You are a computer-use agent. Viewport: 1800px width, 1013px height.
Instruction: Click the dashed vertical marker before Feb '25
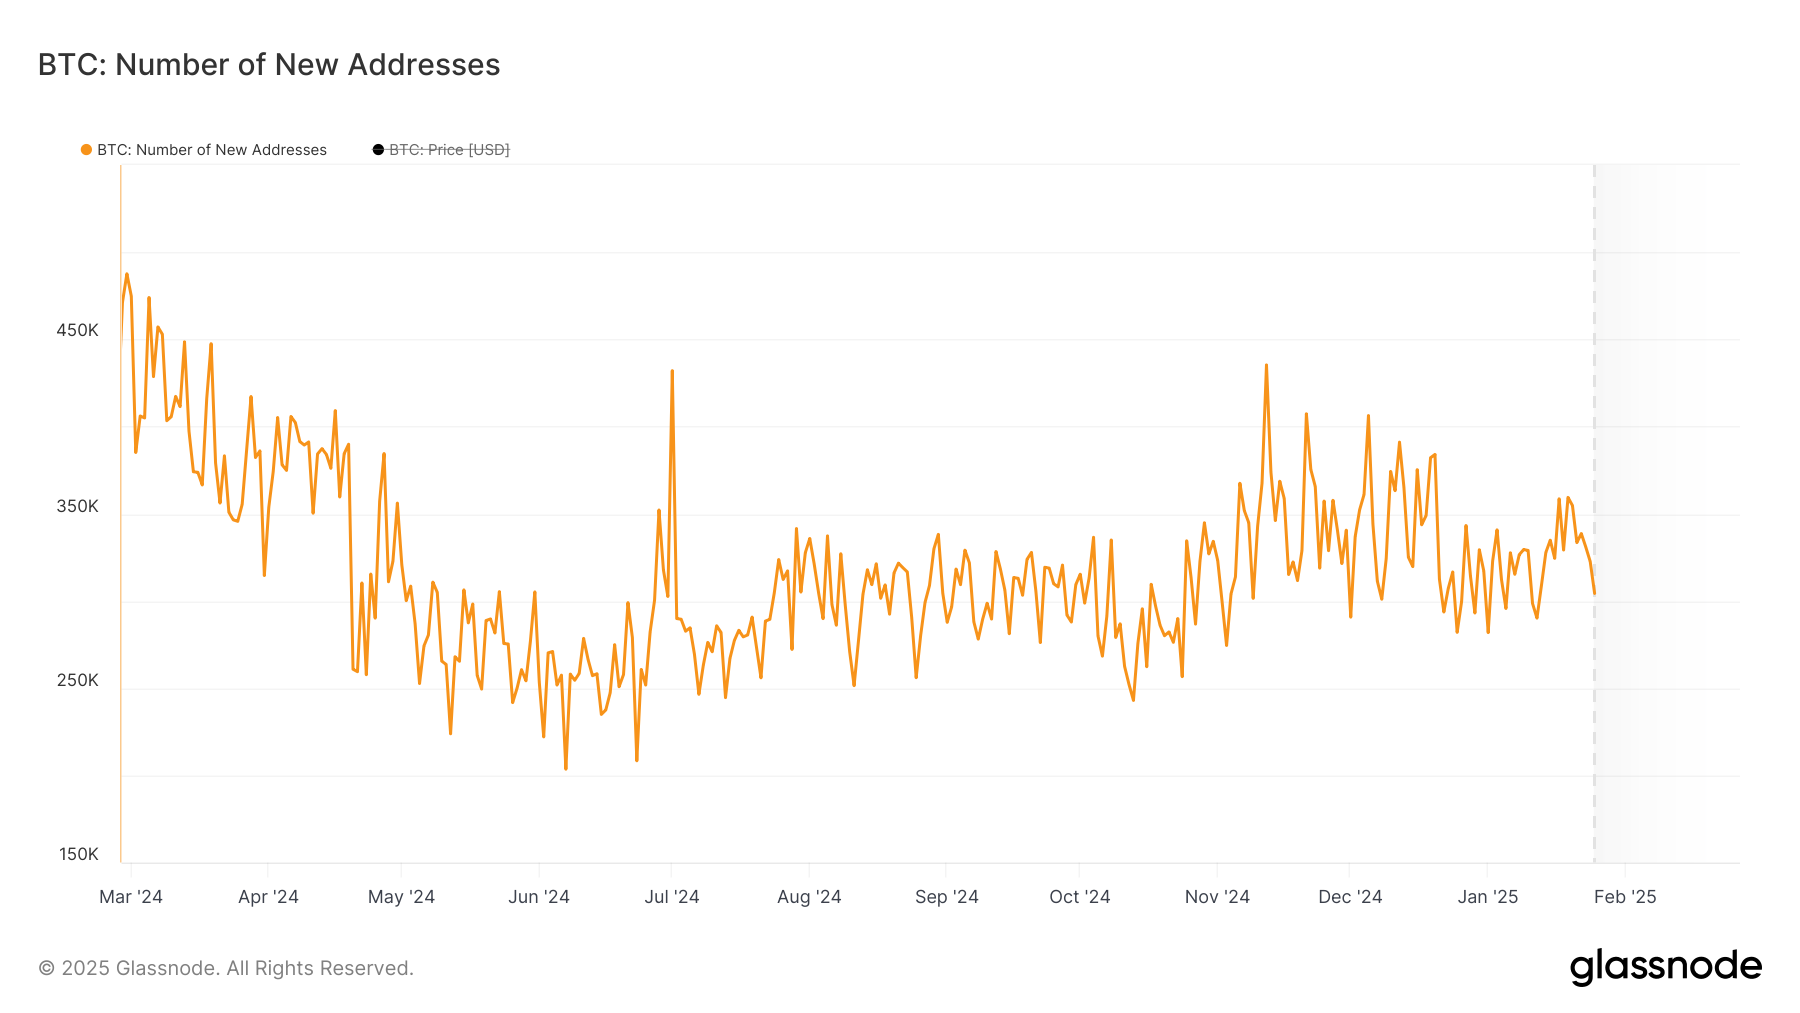(x=1594, y=513)
